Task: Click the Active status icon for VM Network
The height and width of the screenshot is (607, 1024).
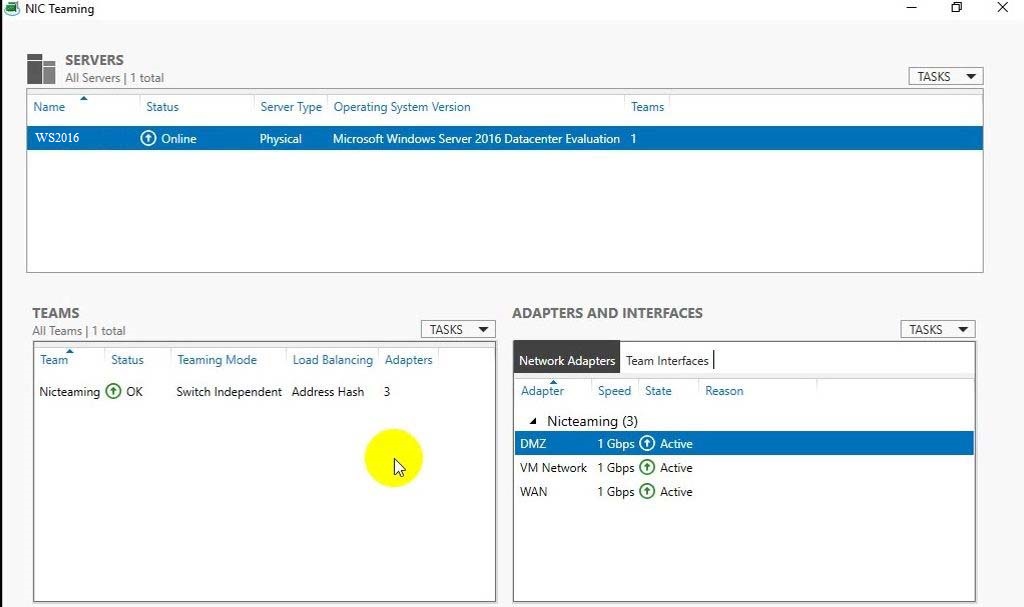Action: [x=647, y=468]
